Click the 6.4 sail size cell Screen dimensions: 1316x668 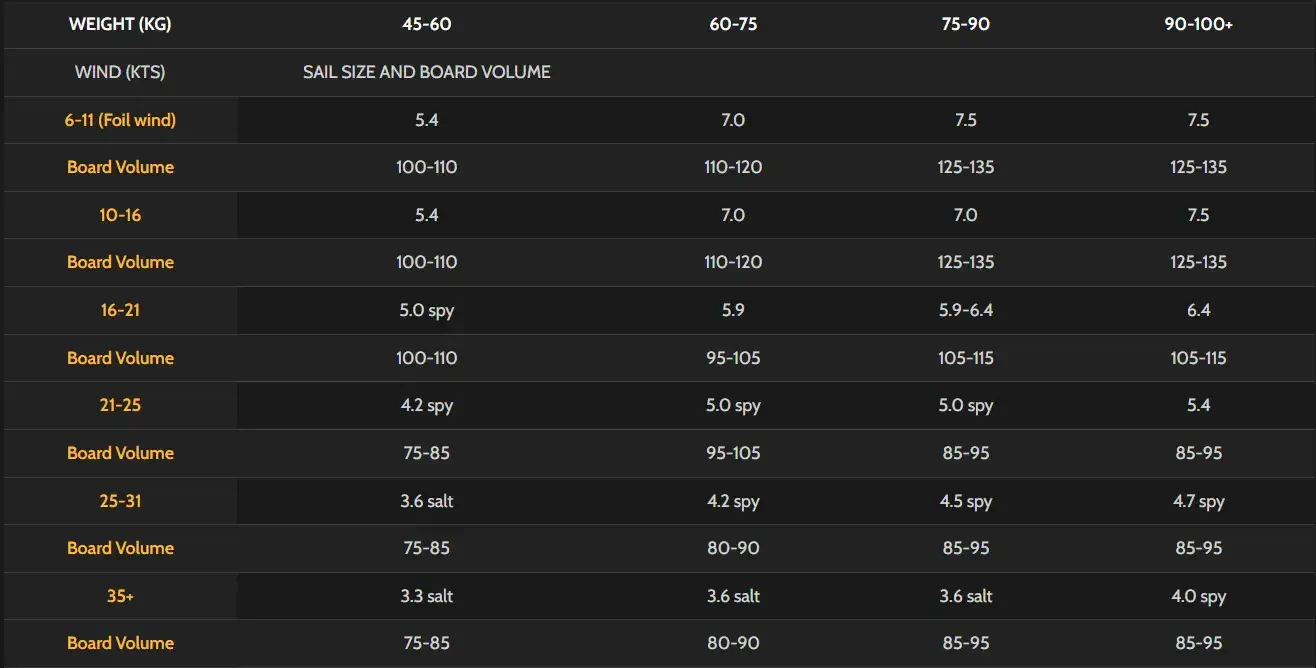[1198, 310]
